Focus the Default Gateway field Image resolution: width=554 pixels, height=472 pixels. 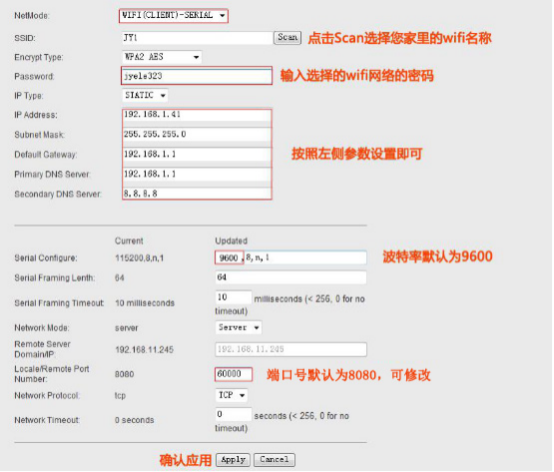197,154
